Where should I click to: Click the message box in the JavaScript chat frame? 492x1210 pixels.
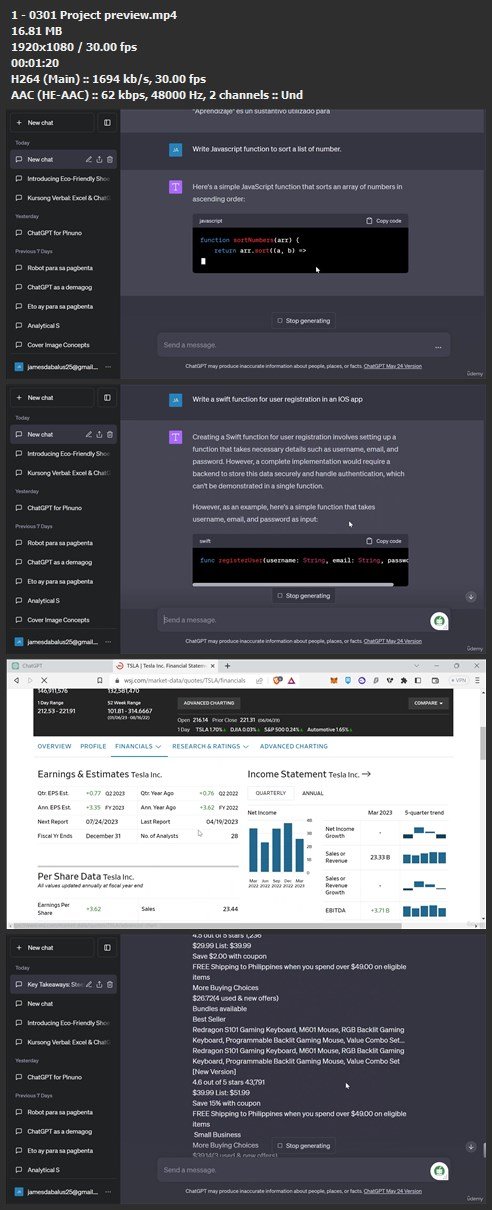click(x=303, y=345)
